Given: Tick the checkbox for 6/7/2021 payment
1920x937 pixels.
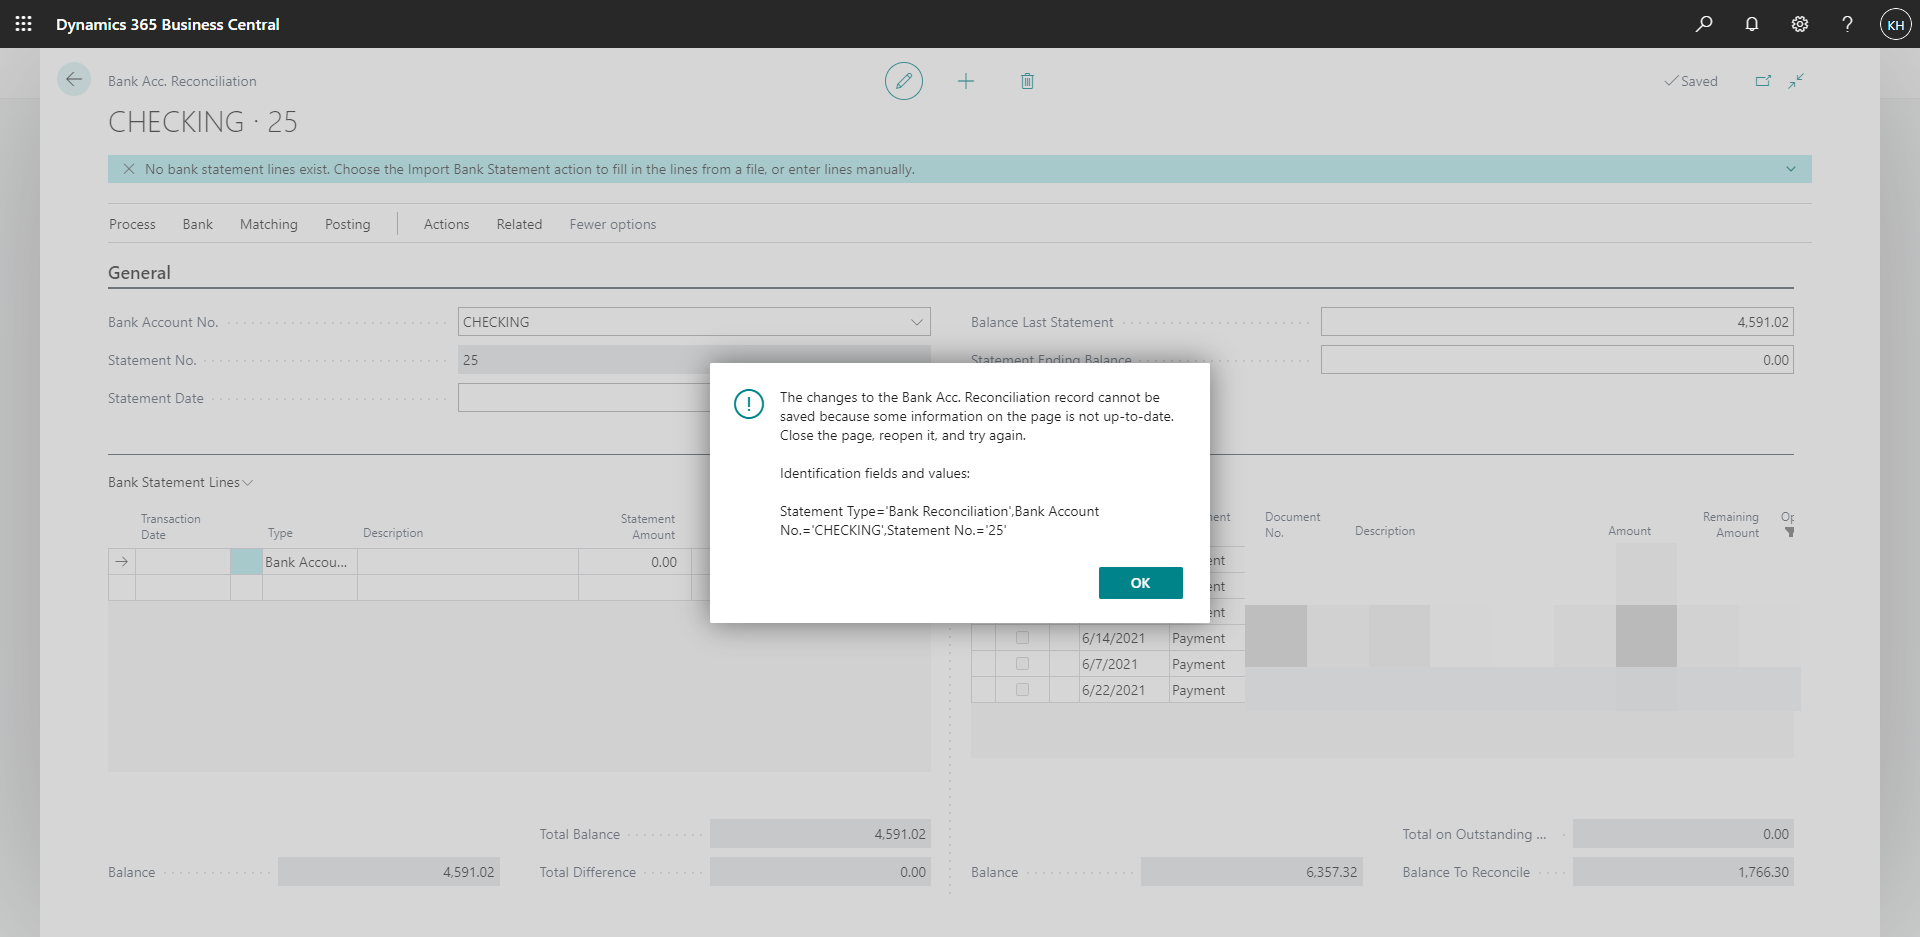Looking at the screenshot, I should [1022, 664].
